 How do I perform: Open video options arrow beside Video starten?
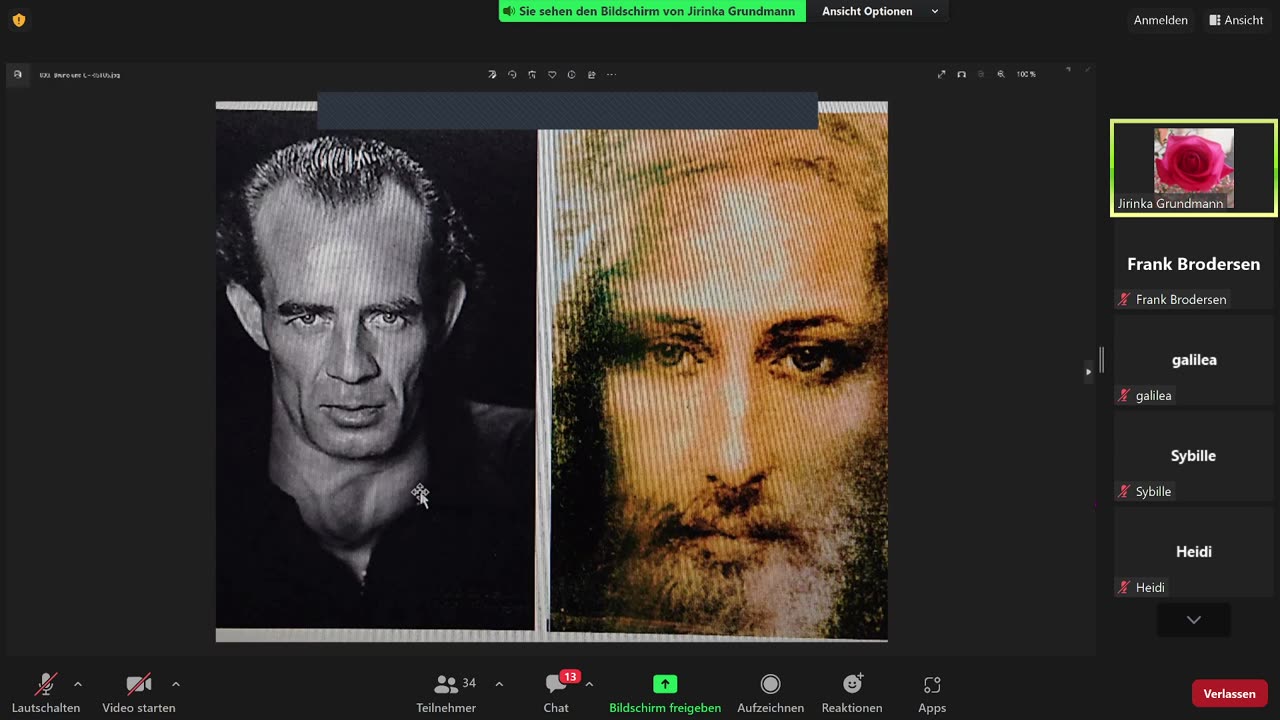[x=176, y=684]
